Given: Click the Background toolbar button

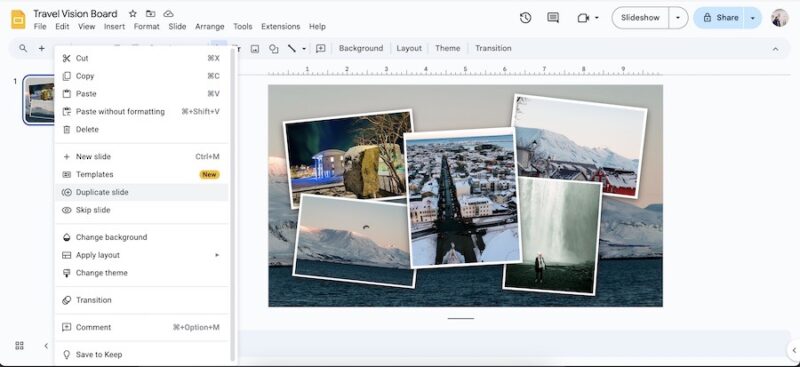Looking at the screenshot, I should pos(361,48).
